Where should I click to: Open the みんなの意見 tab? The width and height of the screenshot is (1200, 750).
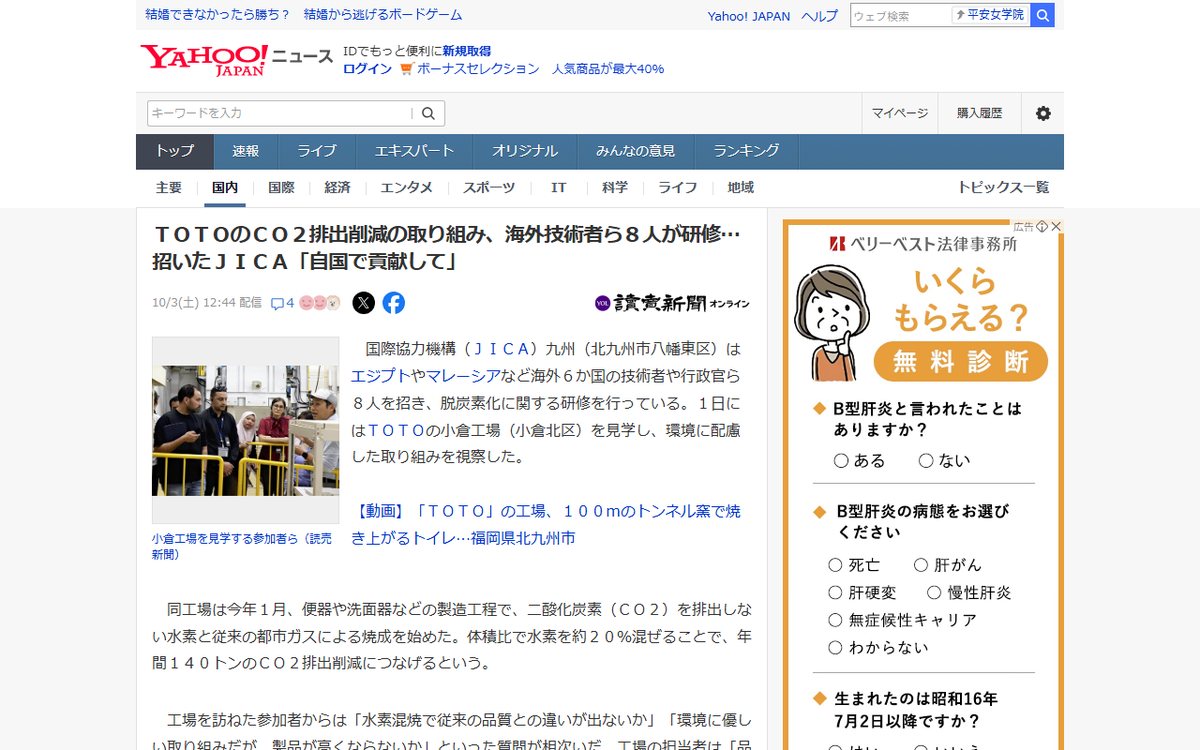coord(636,151)
